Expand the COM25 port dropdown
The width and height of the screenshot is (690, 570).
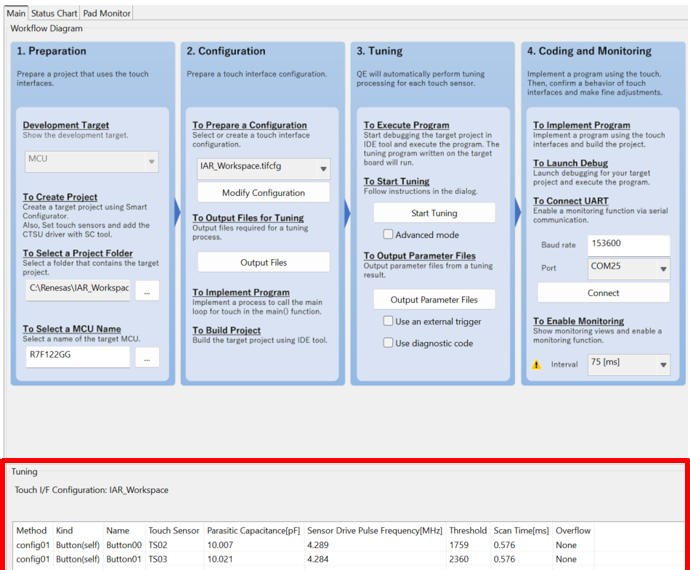pos(663,269)
